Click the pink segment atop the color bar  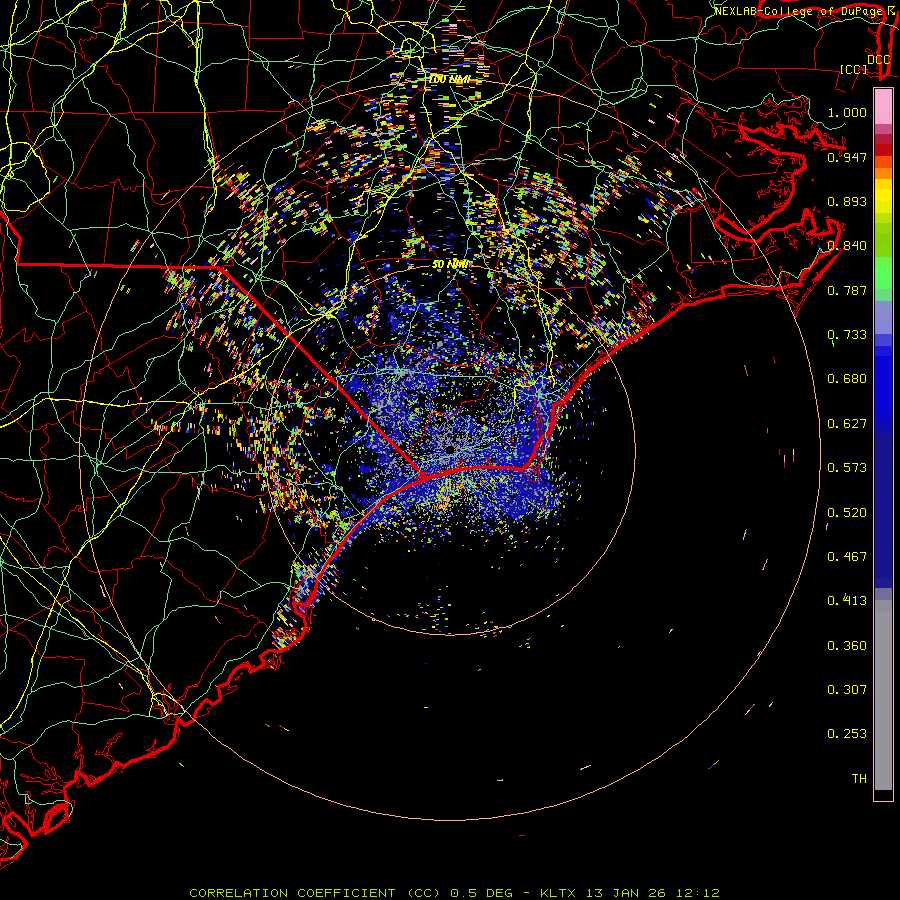click(883, 107)
